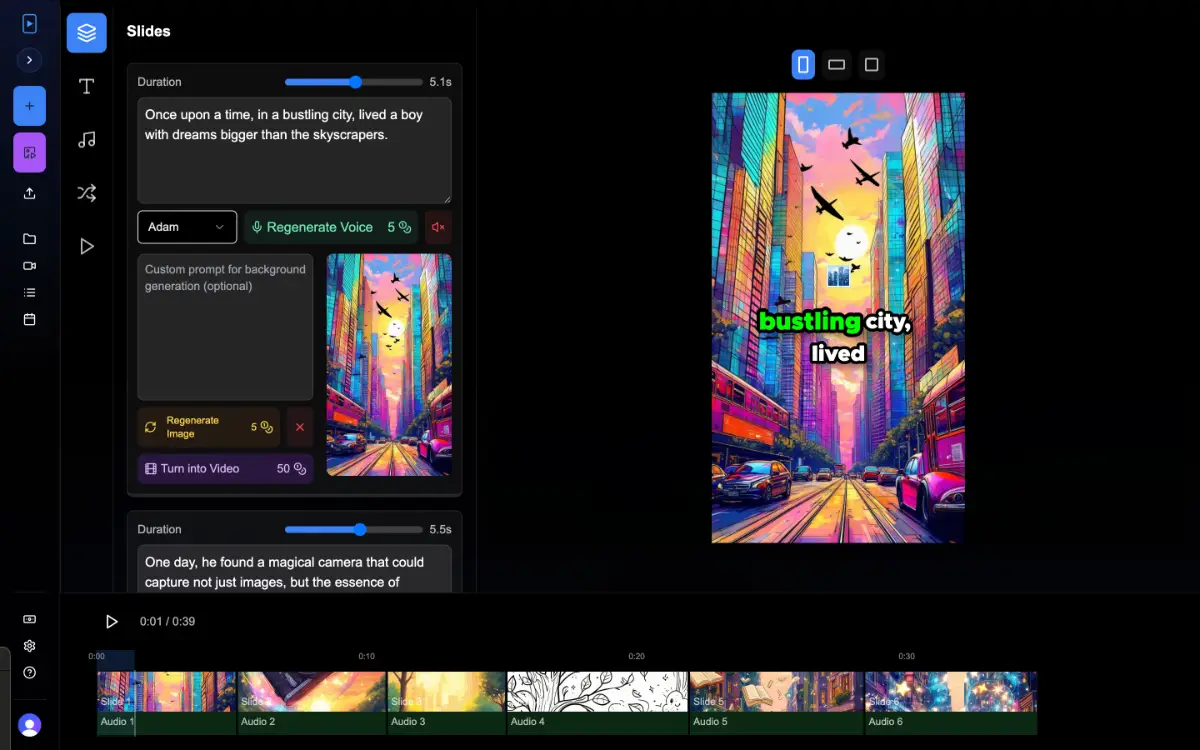This screenshot has height=750, width=1200.
Task: Select Slide 4 thumbnail in timeline
Action: click(x=597, y=692)
